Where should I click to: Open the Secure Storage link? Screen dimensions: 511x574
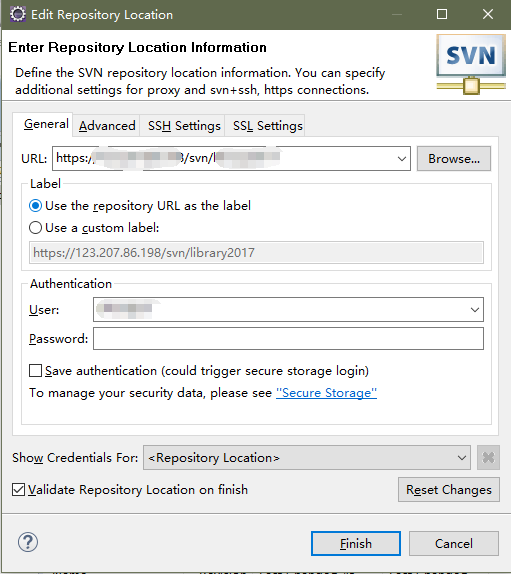pos(327,393)
